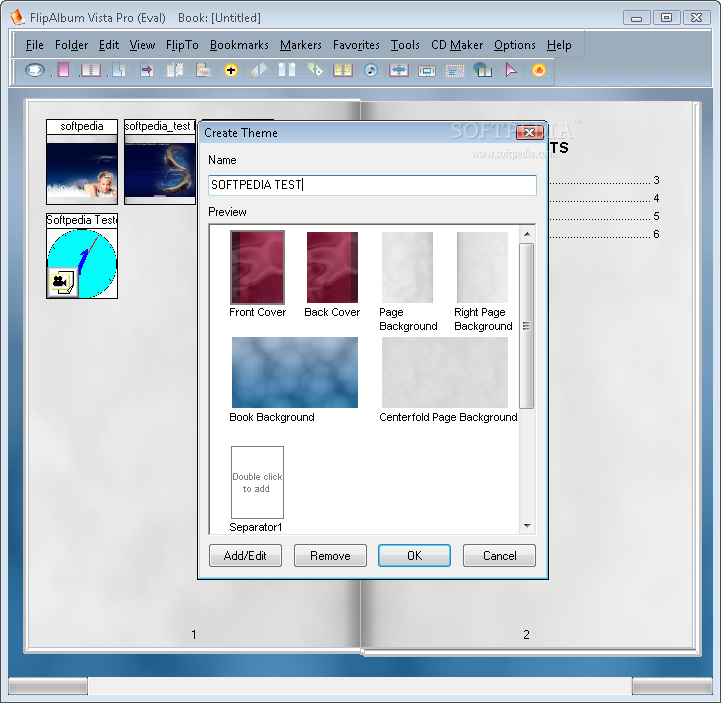Click the purple arrow pointer icon
721x703 pixels.
(510, 70)
